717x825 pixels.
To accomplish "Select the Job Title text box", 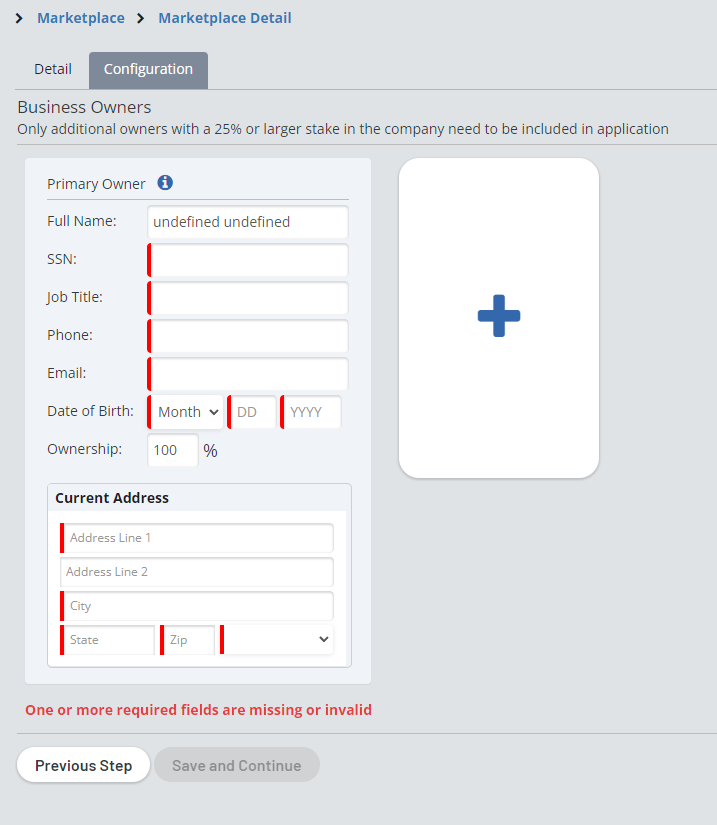I will point(248,298).
